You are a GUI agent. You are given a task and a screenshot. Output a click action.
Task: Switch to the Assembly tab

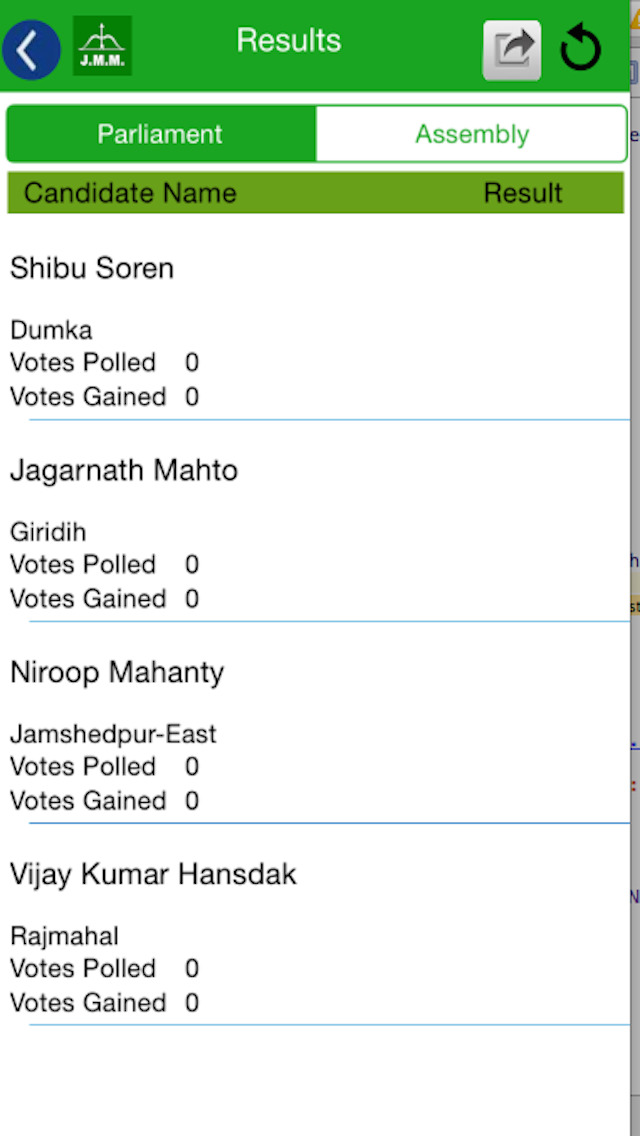[471, 133]
